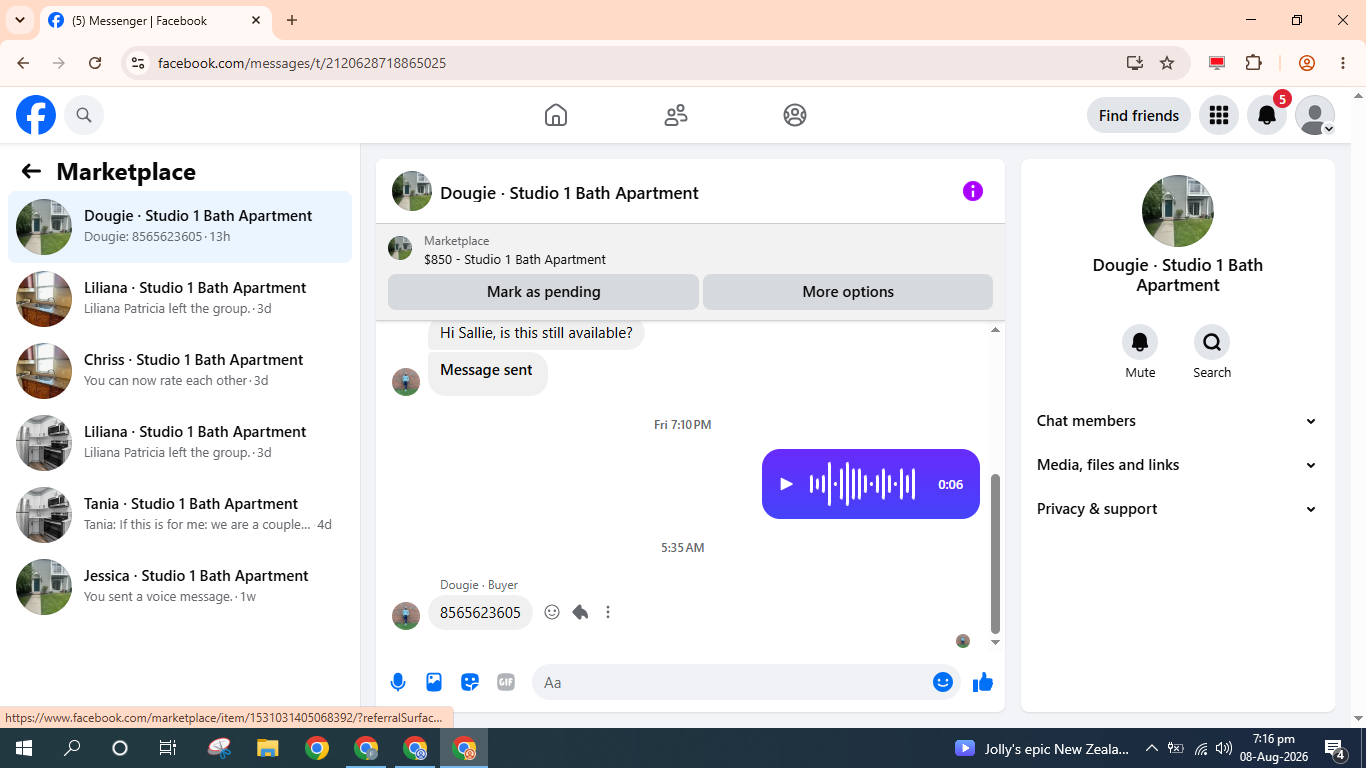Open the Friends icon in top navigation
This screenshot has width=1366, height=768.
[676, 115]
